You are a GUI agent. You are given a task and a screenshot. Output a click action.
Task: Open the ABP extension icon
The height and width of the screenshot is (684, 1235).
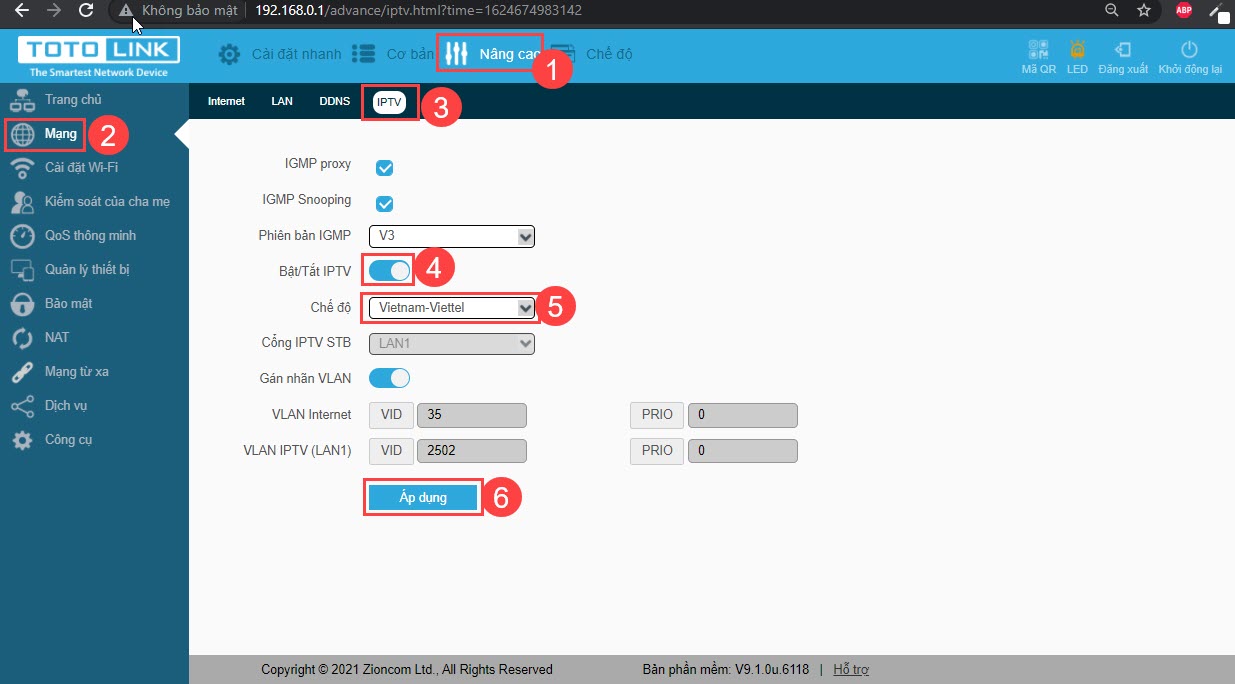(1184, 10)
